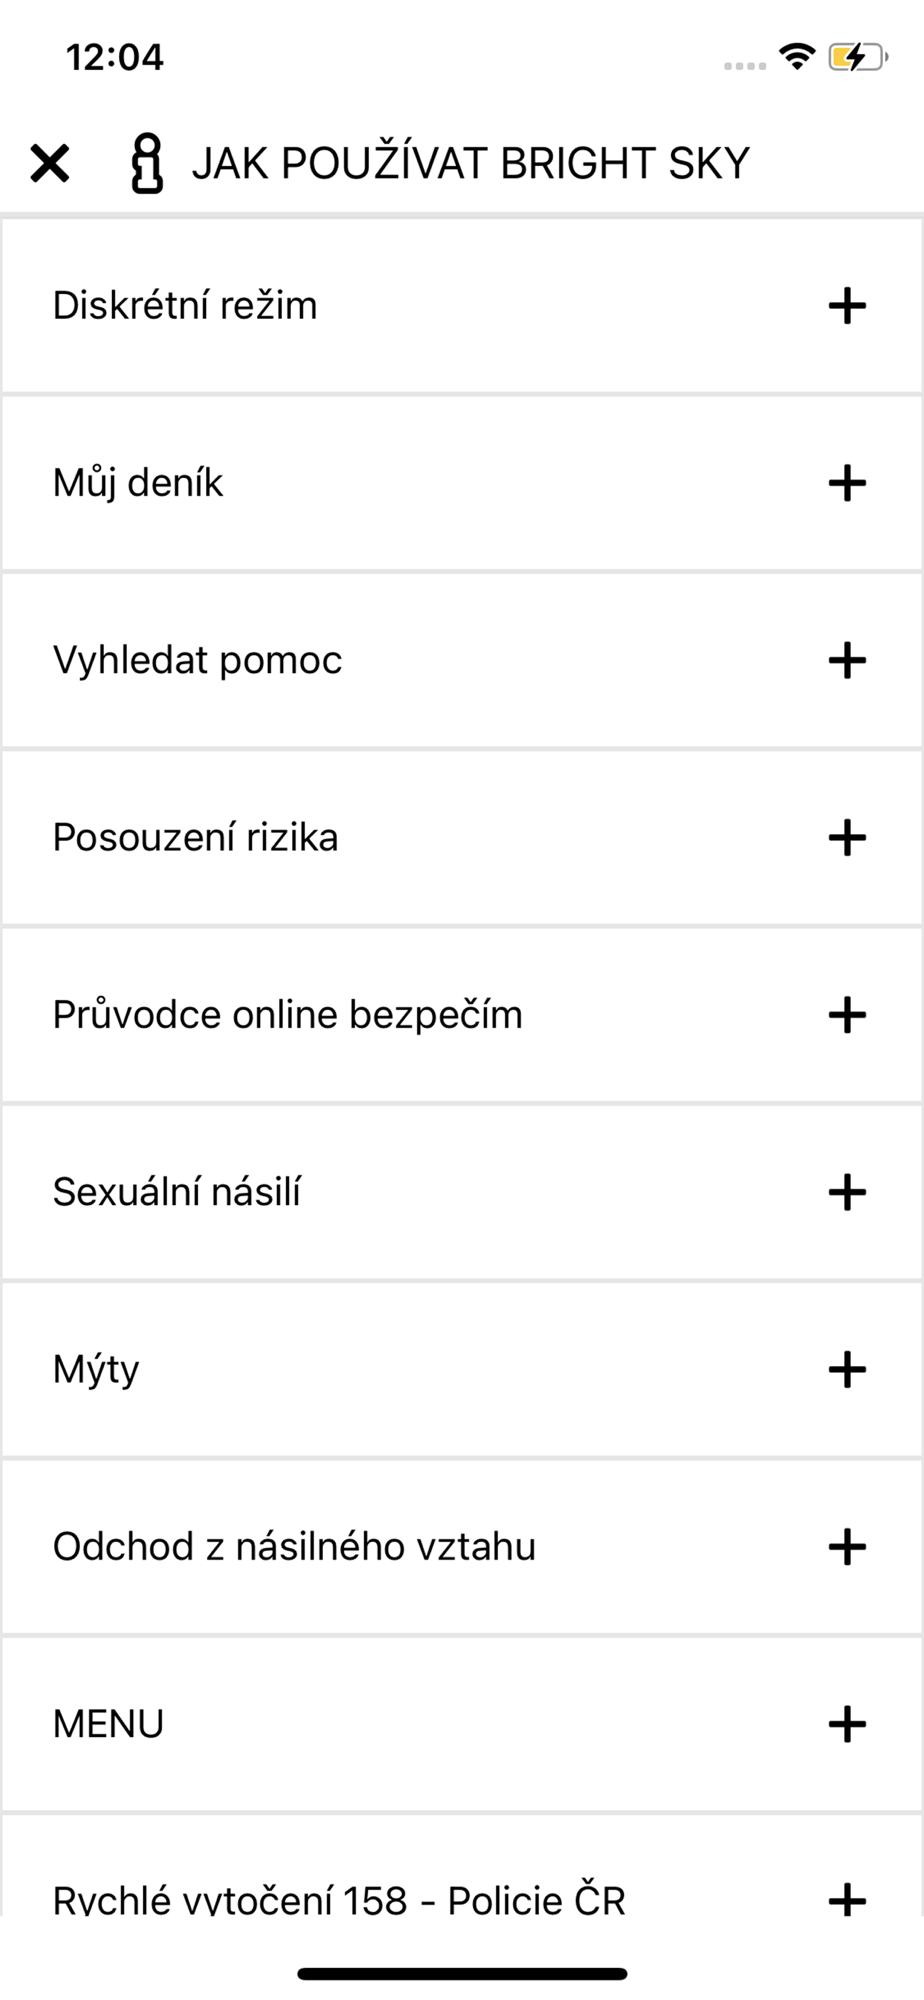The image size is (924, 2000).
Task: Click the plus icon for Sexuální násilí
Action: (846, 1192)
